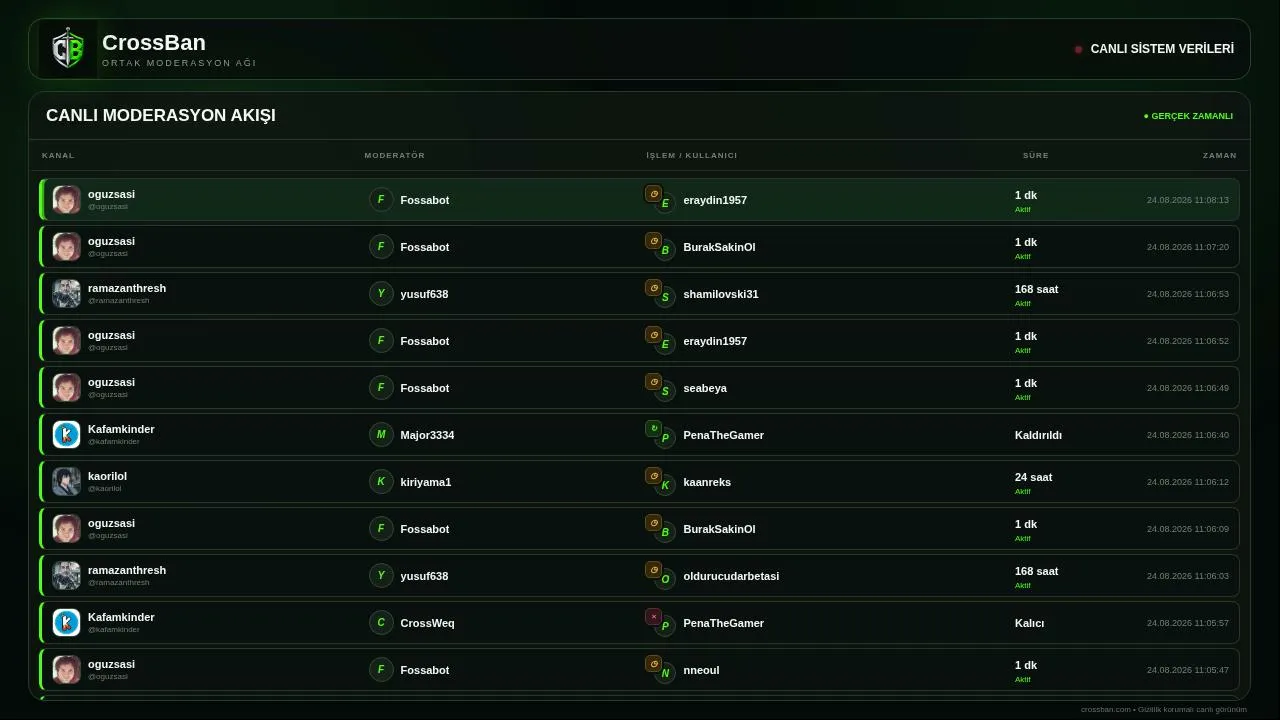The image size is (1280, 720).
Task: Select the kaorilol channel avatar
Action: click(66, 481)
